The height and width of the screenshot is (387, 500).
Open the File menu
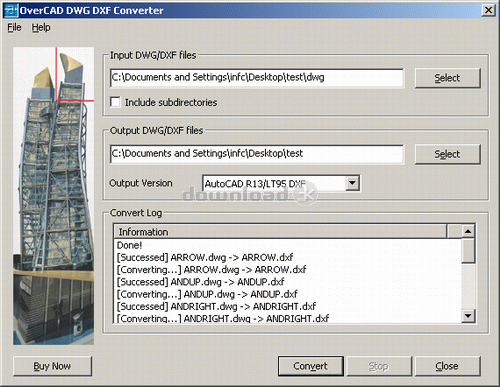(14, 27)
